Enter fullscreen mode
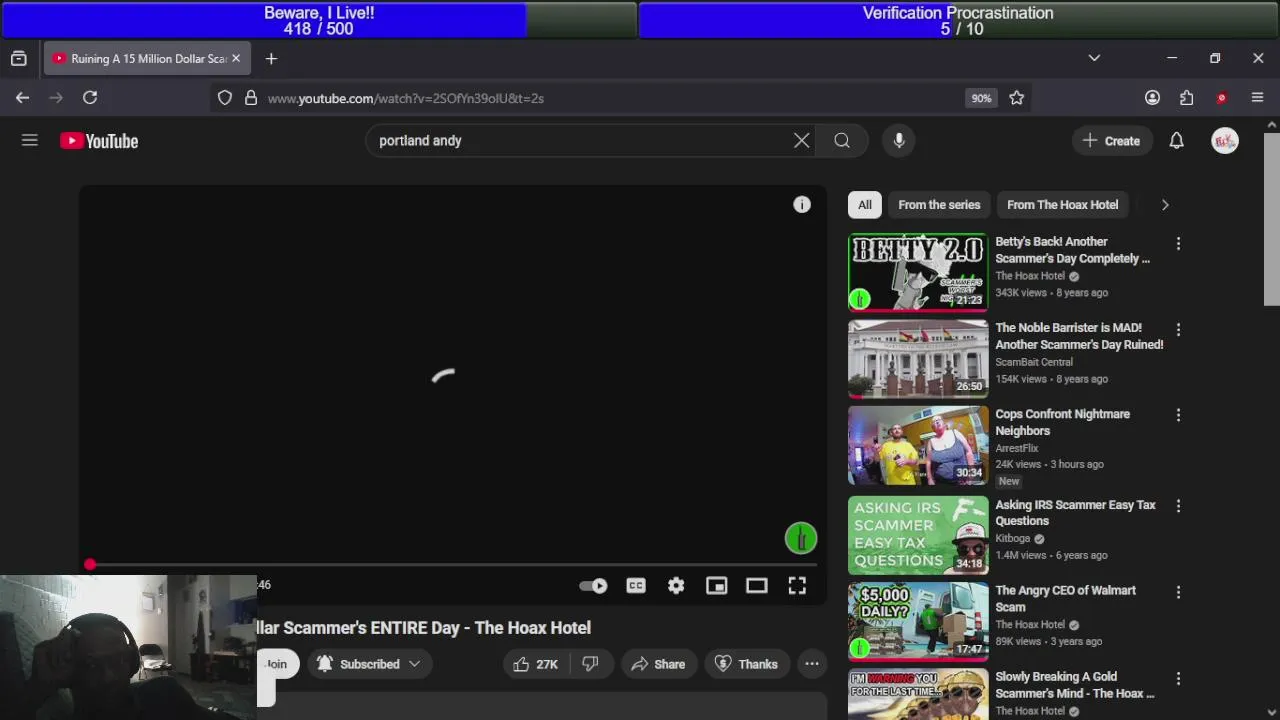This screenshot has width=1280, height=720. click(797, 586)
